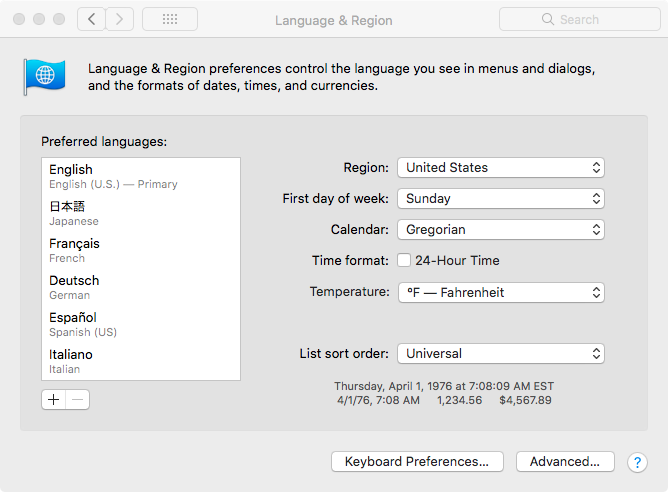Remove language with the minus button
The image size is (668, 492).
pos(78,400)
